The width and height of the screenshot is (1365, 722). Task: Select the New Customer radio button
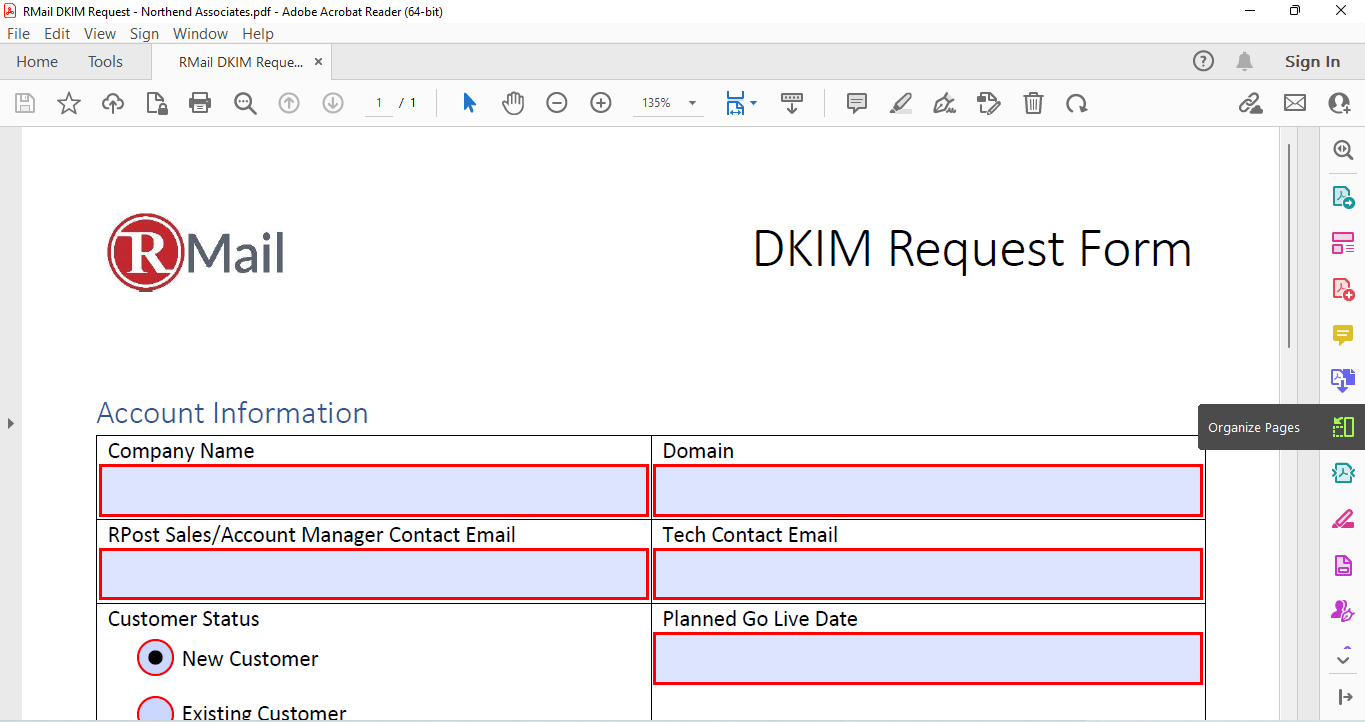155,657
